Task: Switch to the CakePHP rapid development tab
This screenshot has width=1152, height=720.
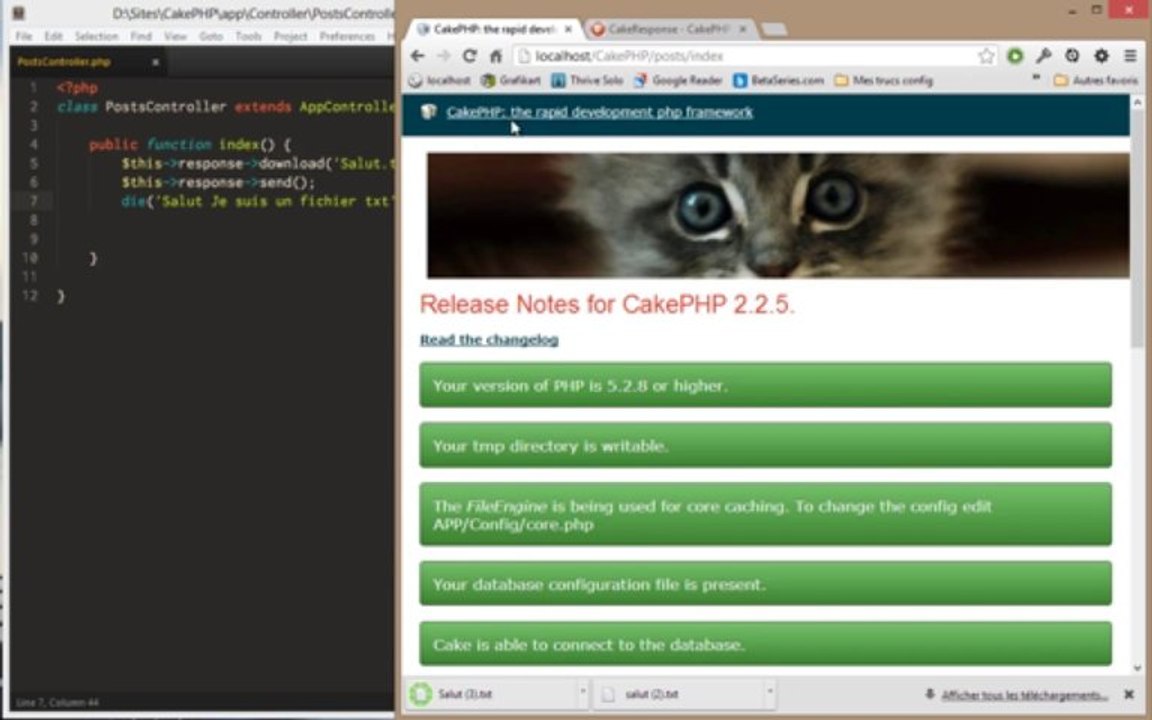Action: pos(494,29)
